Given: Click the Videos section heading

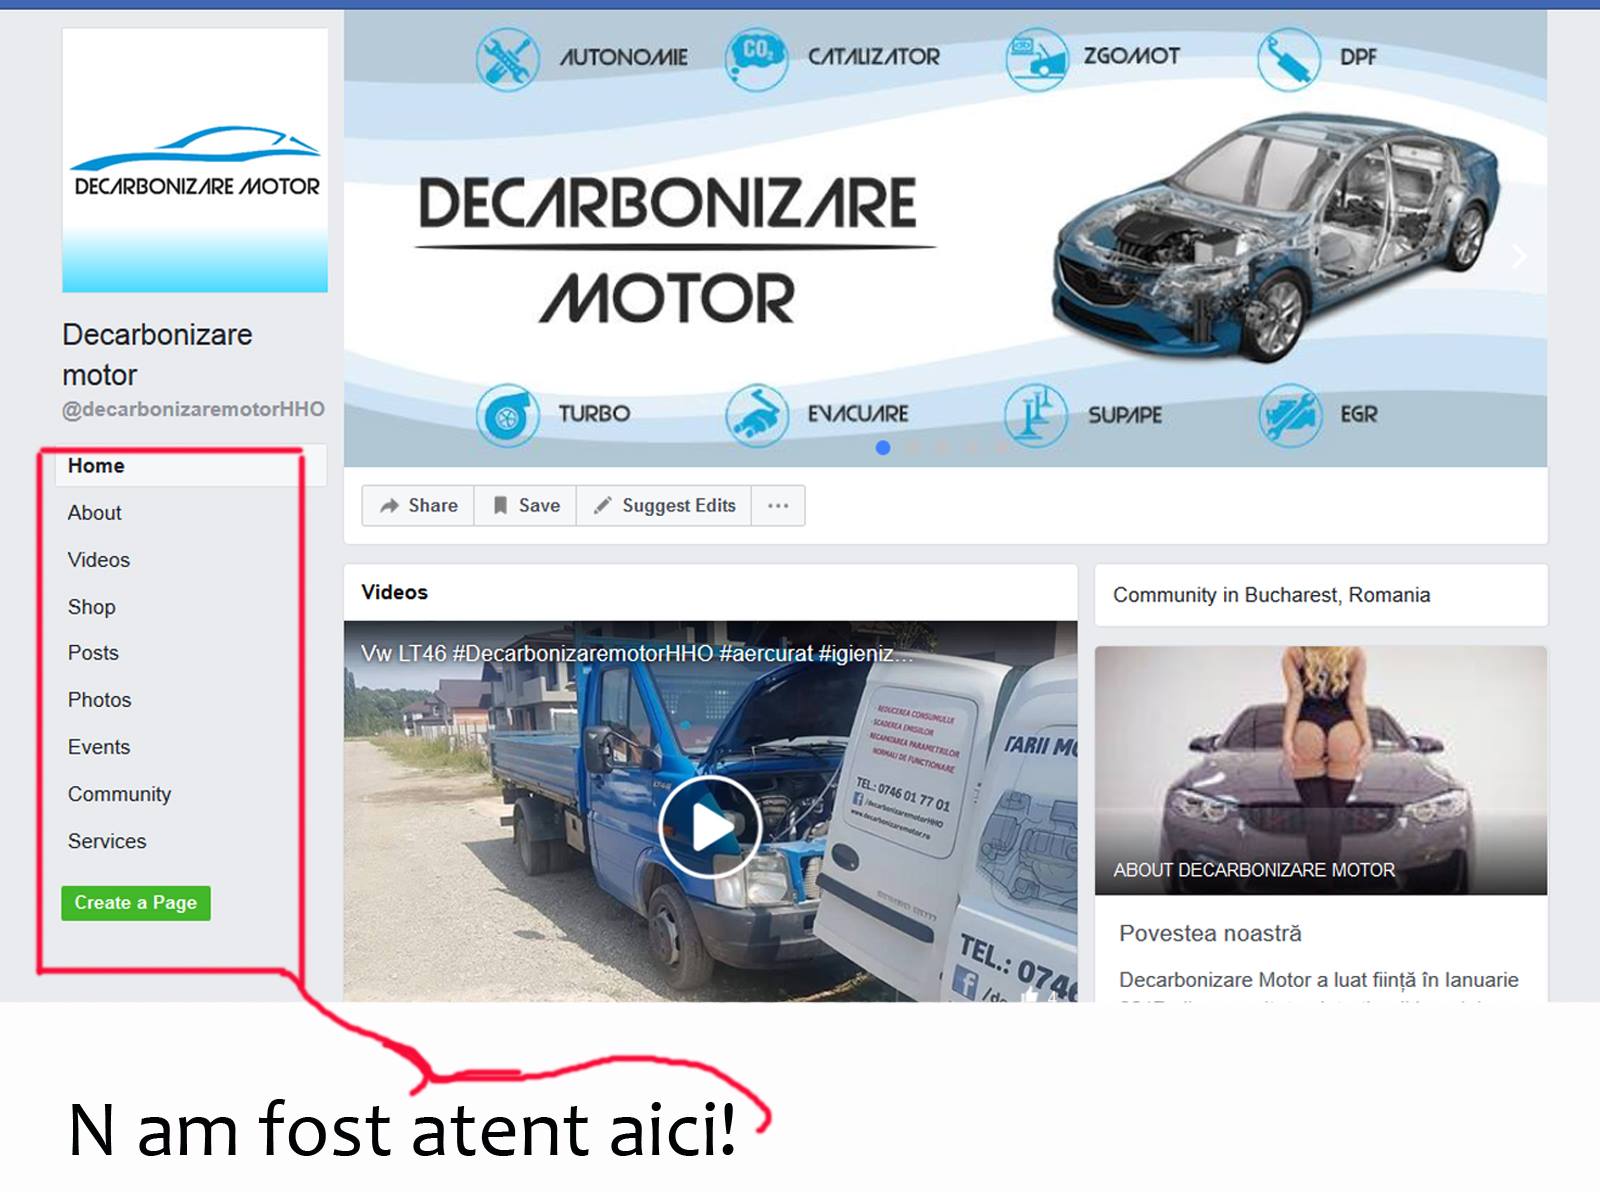Looking at the screenshot, I should click(394, 592).
